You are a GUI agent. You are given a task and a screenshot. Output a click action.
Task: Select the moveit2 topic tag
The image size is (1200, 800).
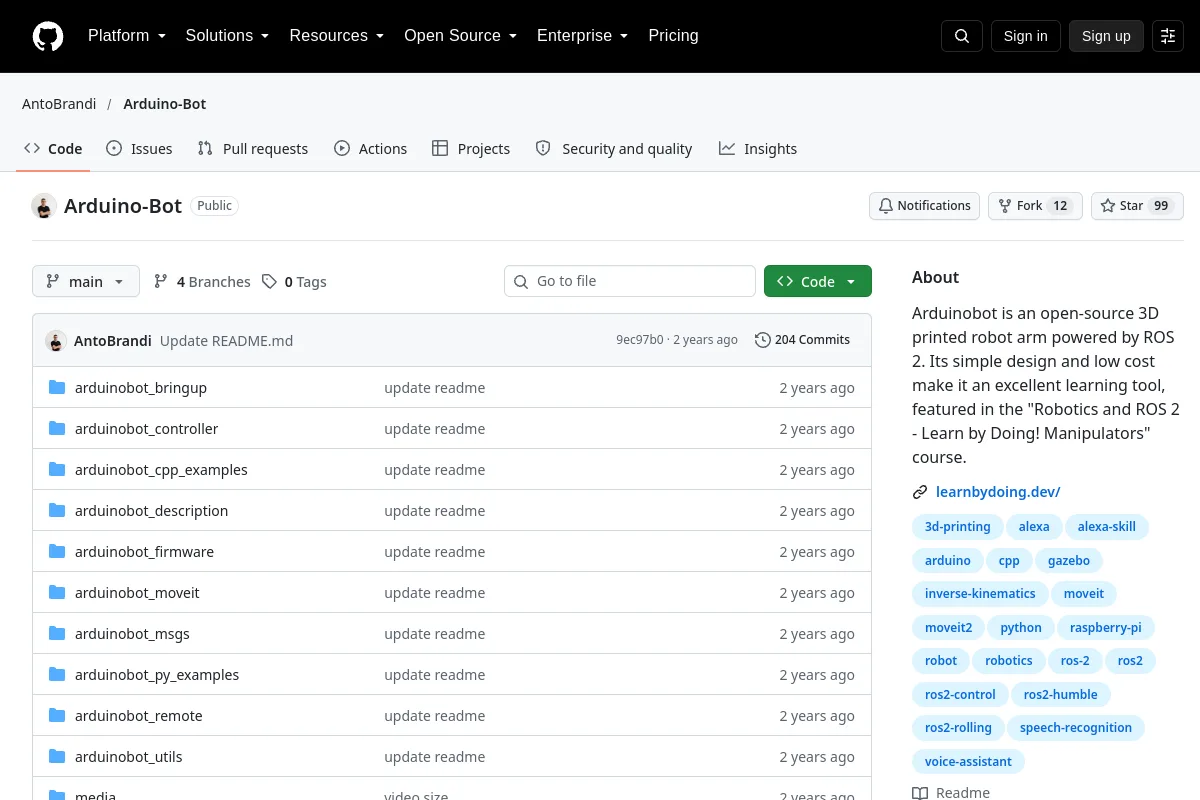(x=949, y=628)
